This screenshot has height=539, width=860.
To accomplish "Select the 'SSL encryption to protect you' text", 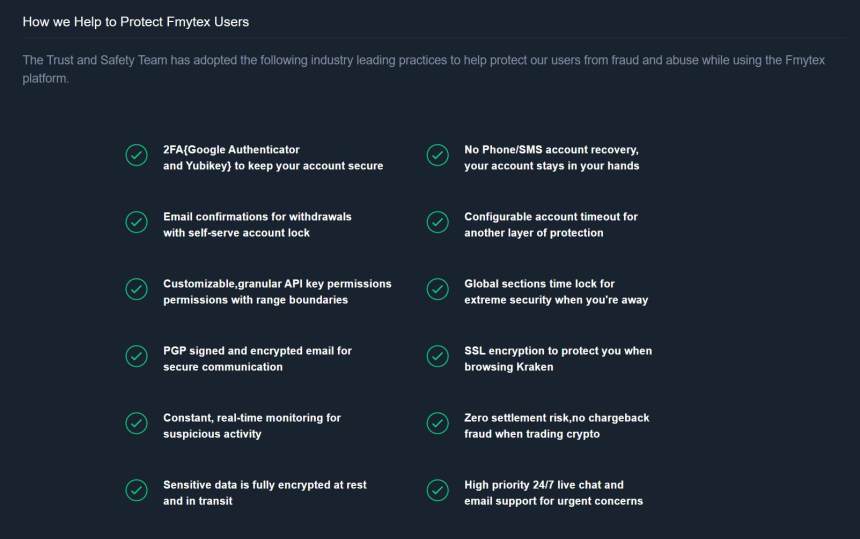I will 557,358.
